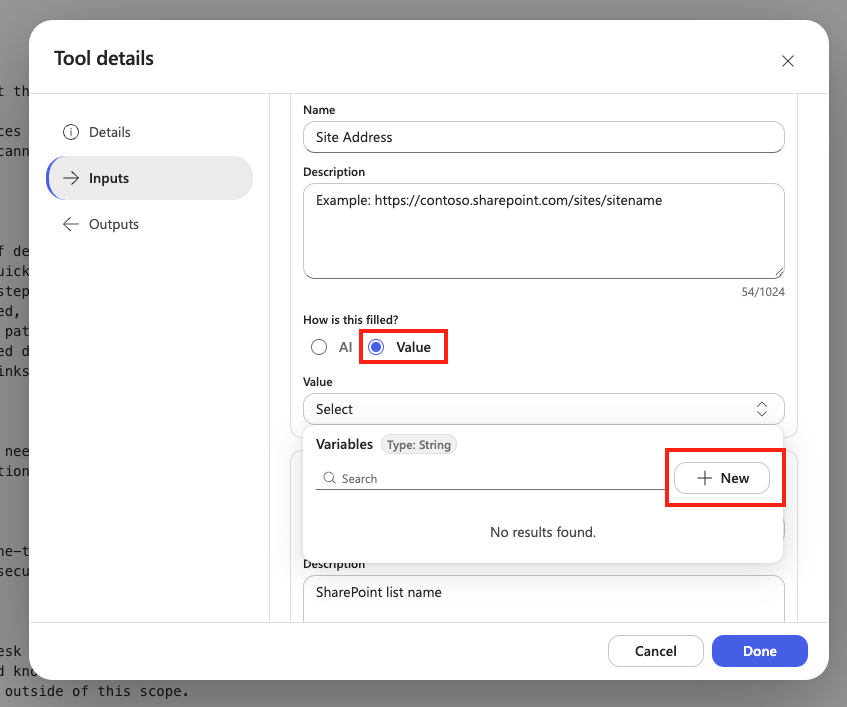Click the No results found message
The width and height of the screenshot is (847, 707).
[x=543, y=532]
